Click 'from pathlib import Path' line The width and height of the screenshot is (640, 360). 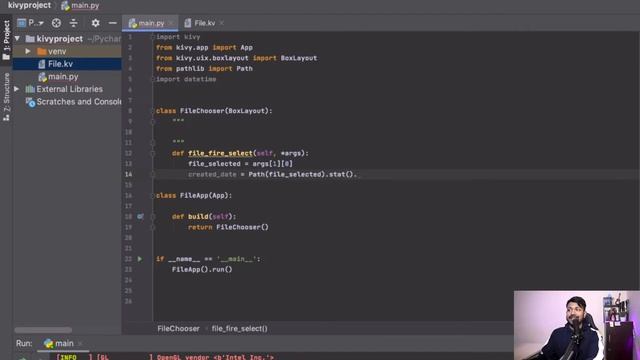pos(204,69)
